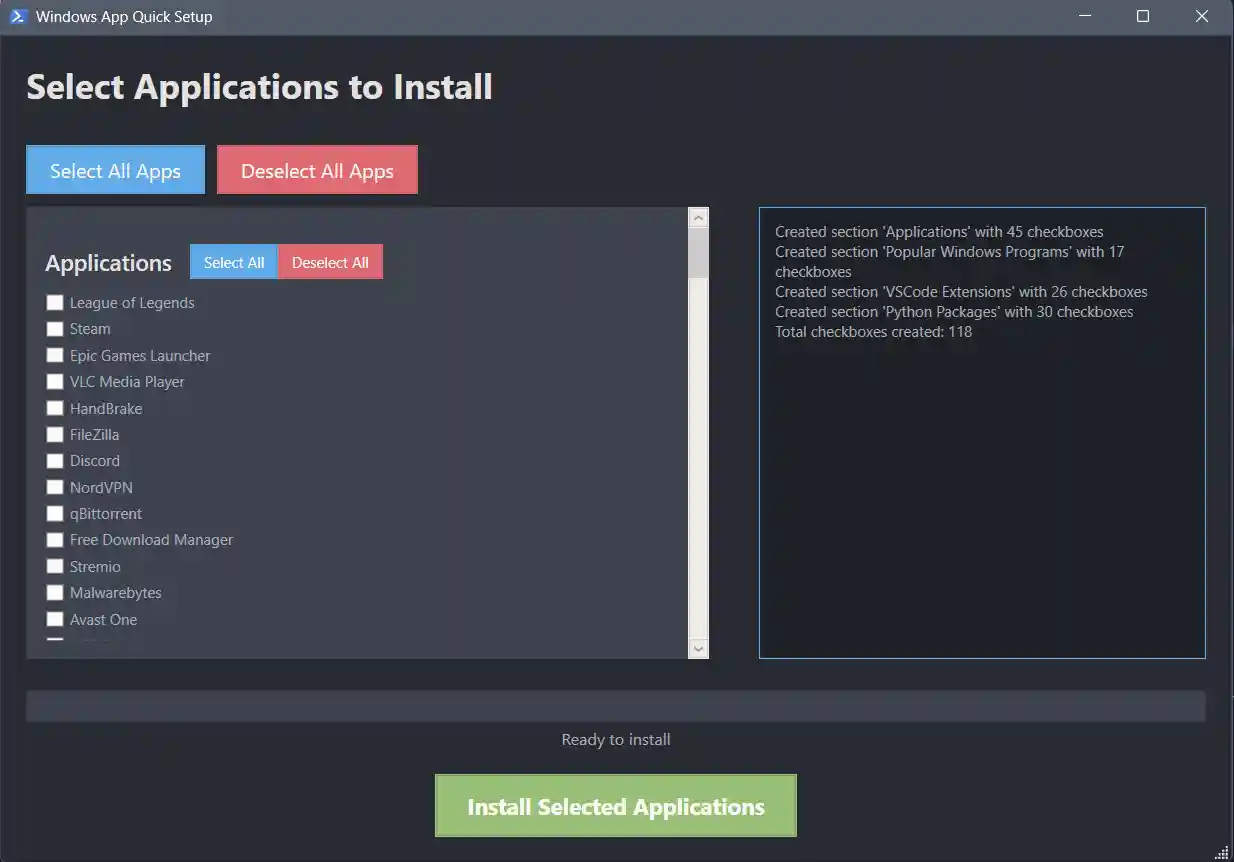1234x862 pixels.
Task: Check VLC Media Player
Action: coord(55,381)
